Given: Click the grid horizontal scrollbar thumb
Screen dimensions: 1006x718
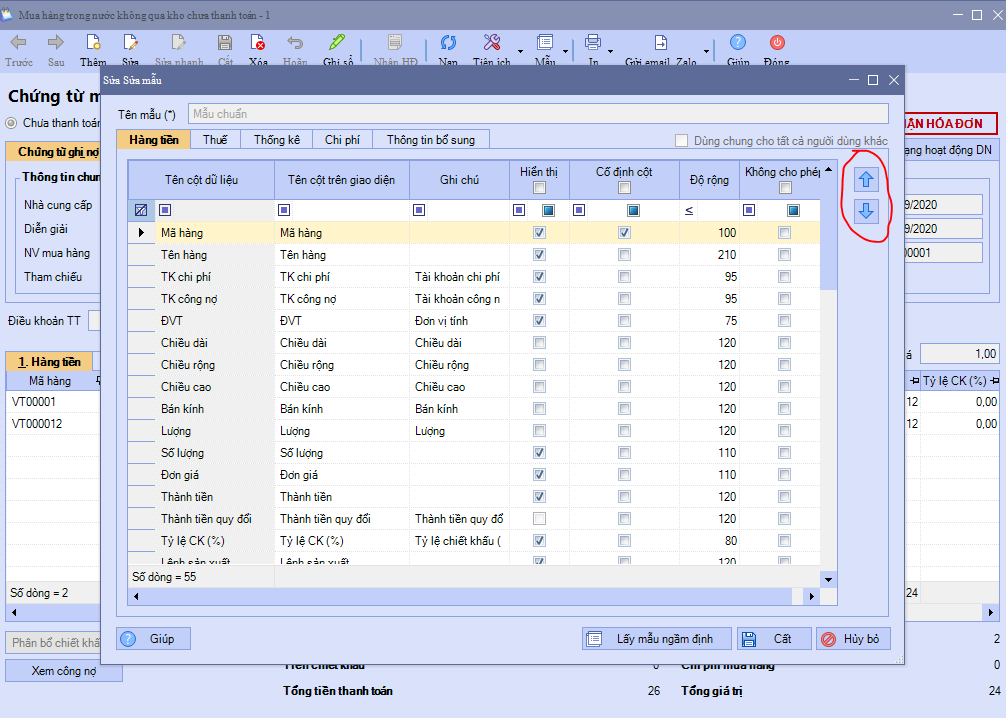Looking at the screenshot, I should [468, 596].
